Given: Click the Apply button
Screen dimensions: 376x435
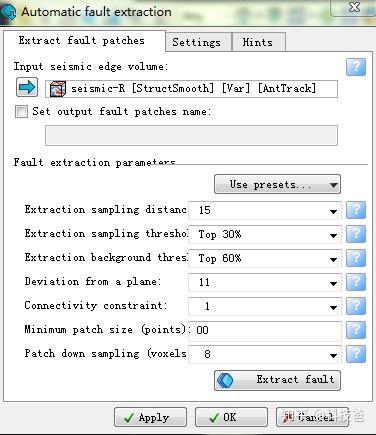Looking at the screenshot, I should pyautogui.click(x=150, y=417).
